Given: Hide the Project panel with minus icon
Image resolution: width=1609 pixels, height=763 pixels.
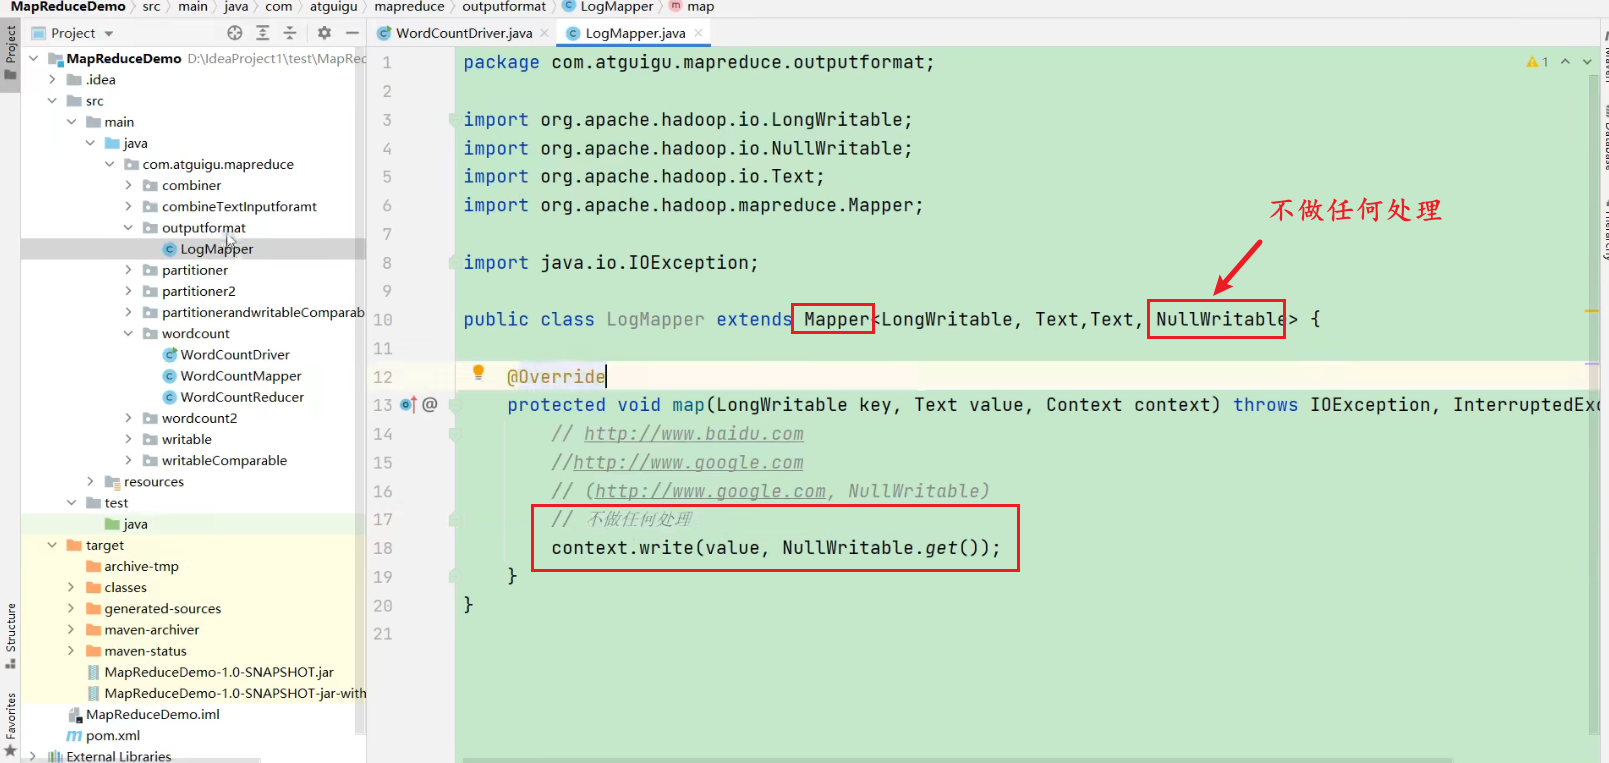Looking at the screenshot, I should pyautogui.click(x=352, y=33).
